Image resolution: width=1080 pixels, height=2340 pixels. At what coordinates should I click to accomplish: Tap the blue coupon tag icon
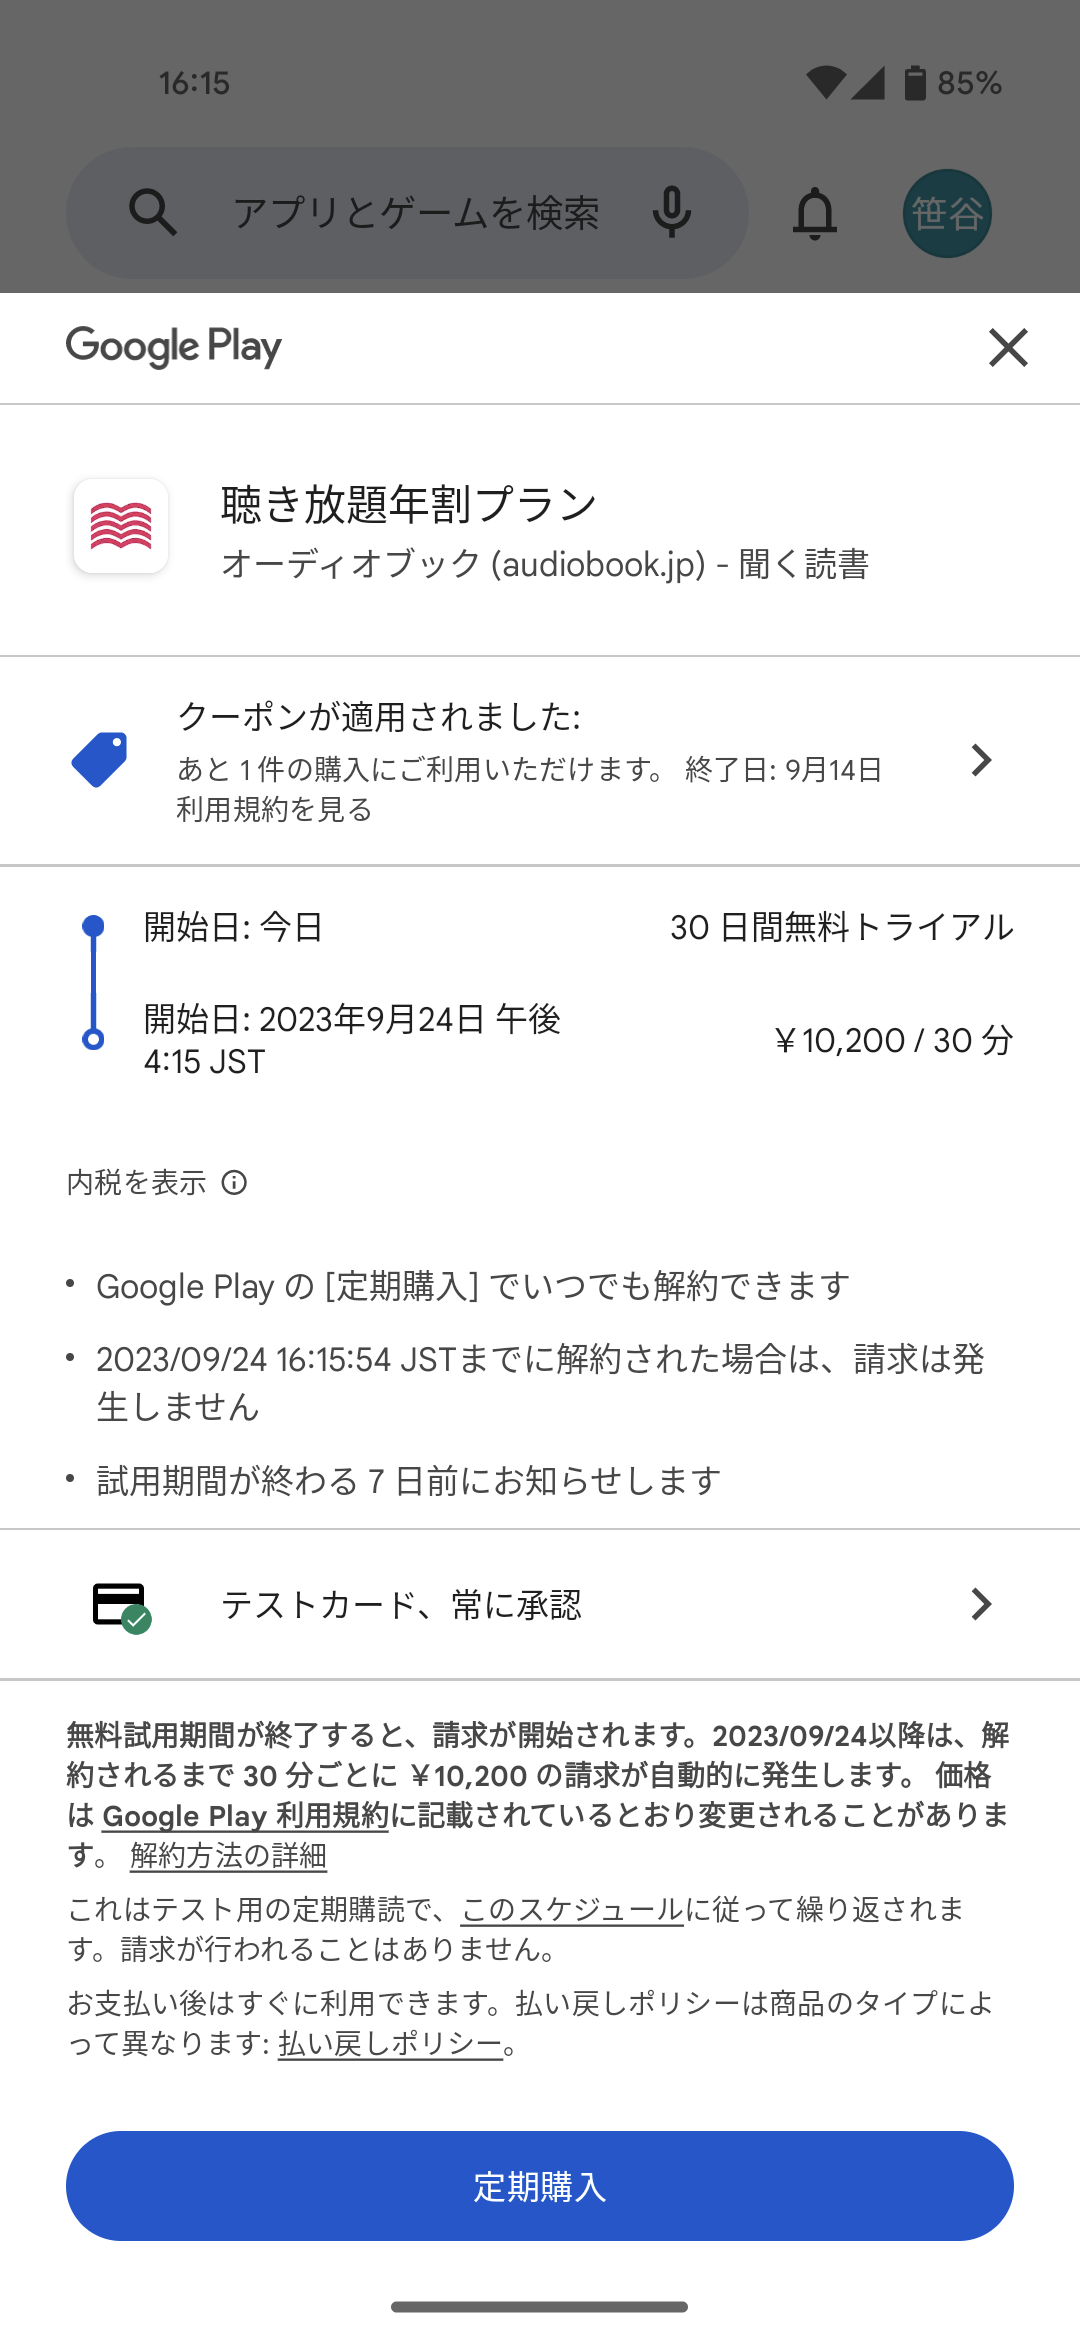pos(100,760)
